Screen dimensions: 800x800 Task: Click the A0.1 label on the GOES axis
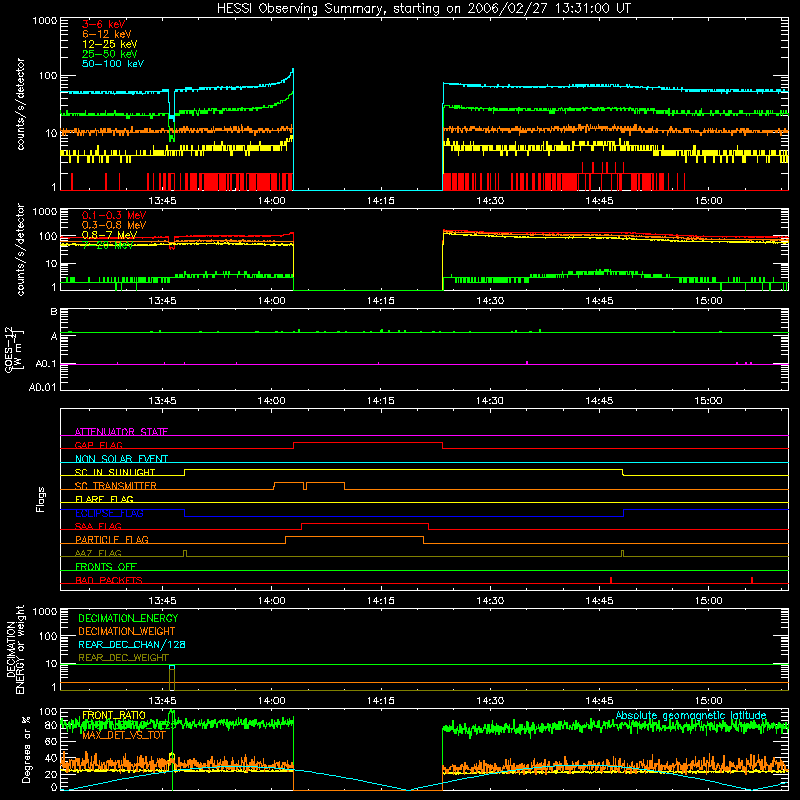(x=45, y=364)
